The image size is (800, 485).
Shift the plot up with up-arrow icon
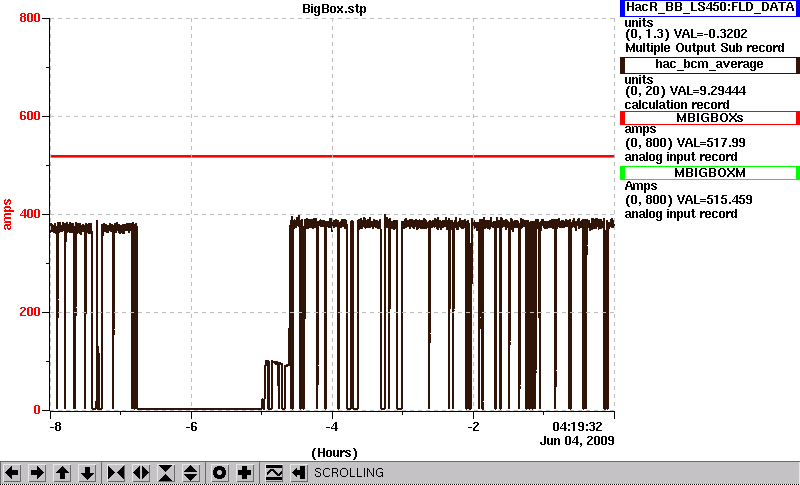[62, 473]
